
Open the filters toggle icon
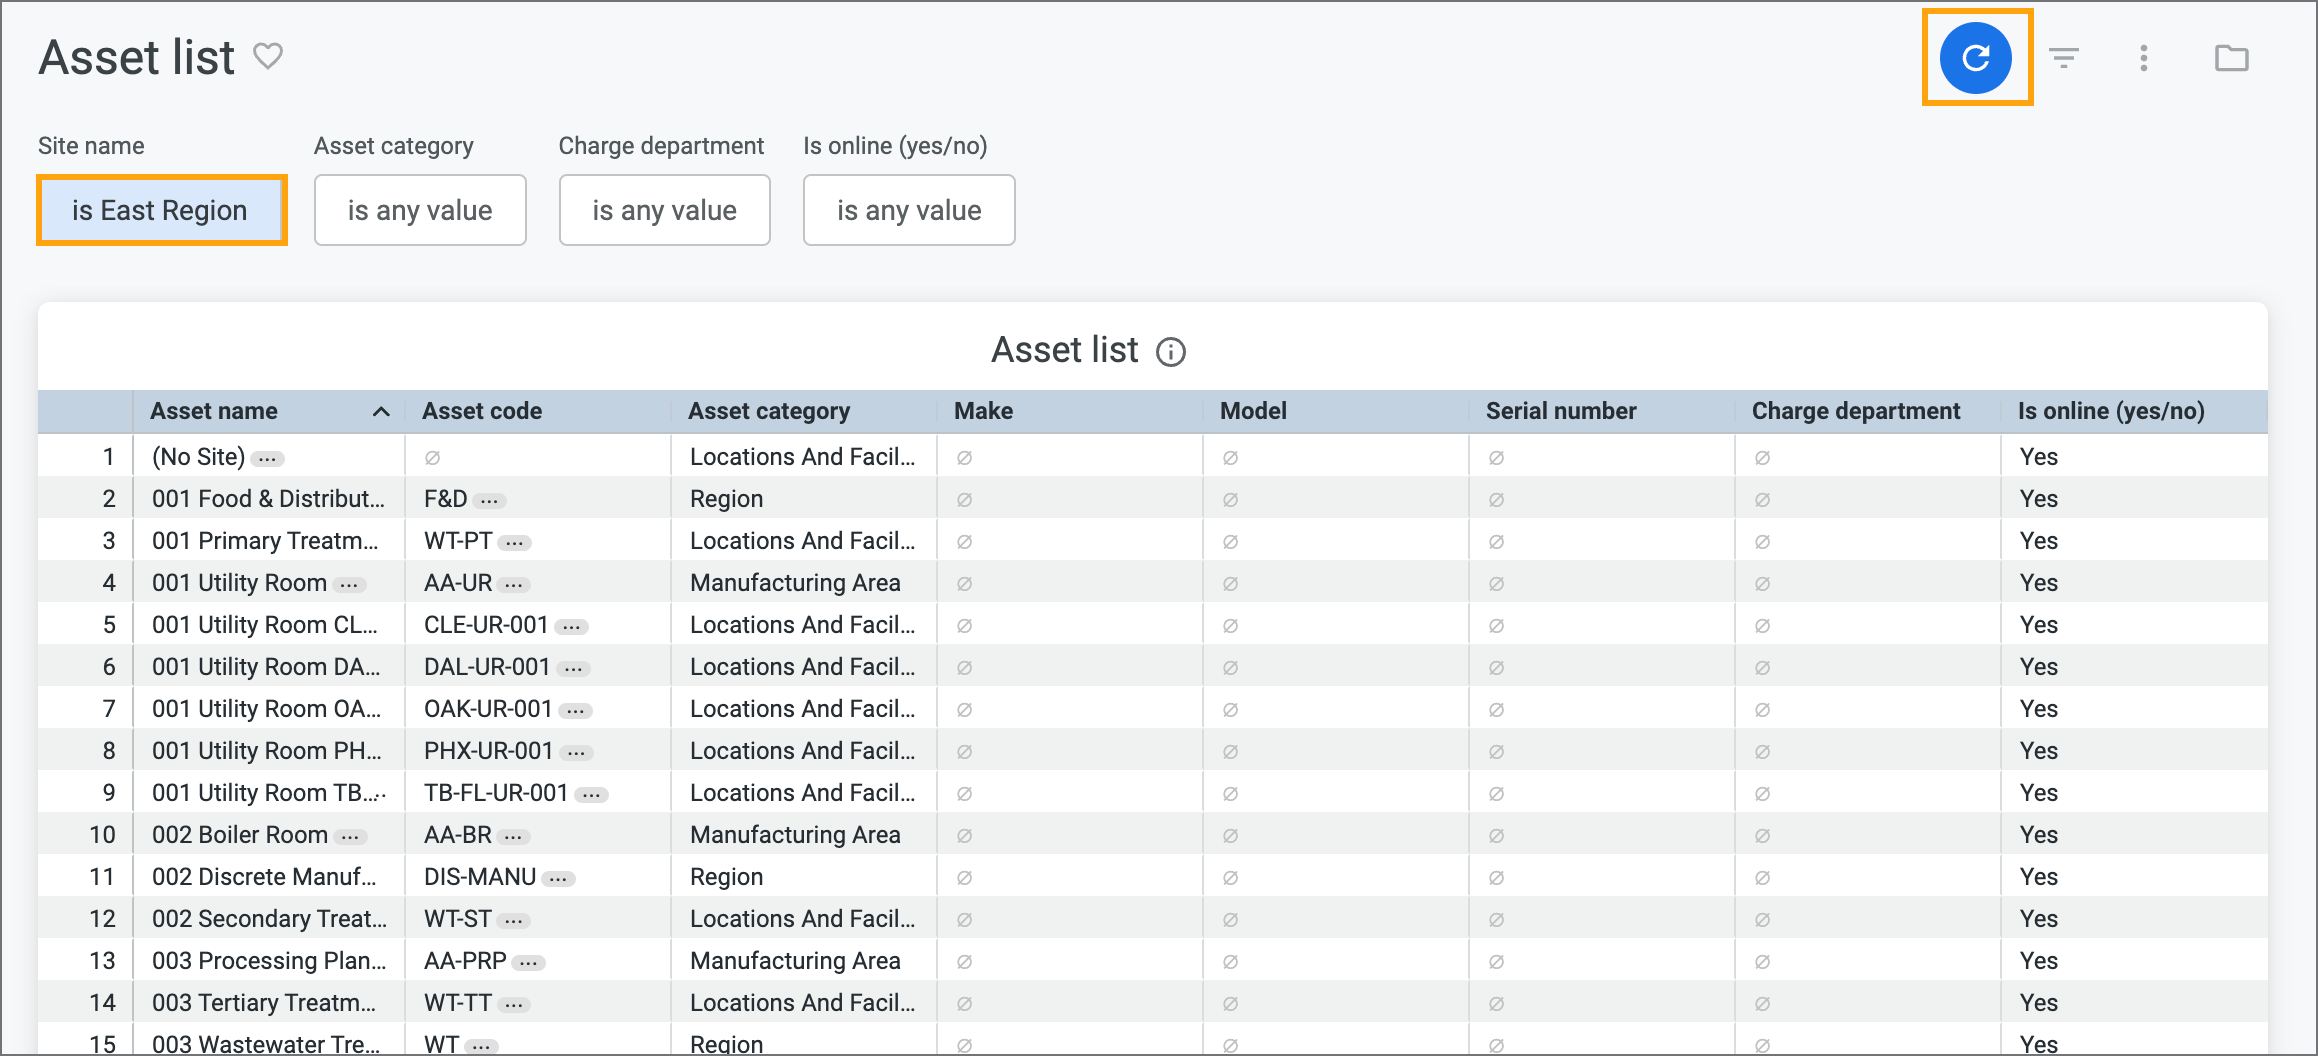pyautogui.click(x=2064, y=58)
